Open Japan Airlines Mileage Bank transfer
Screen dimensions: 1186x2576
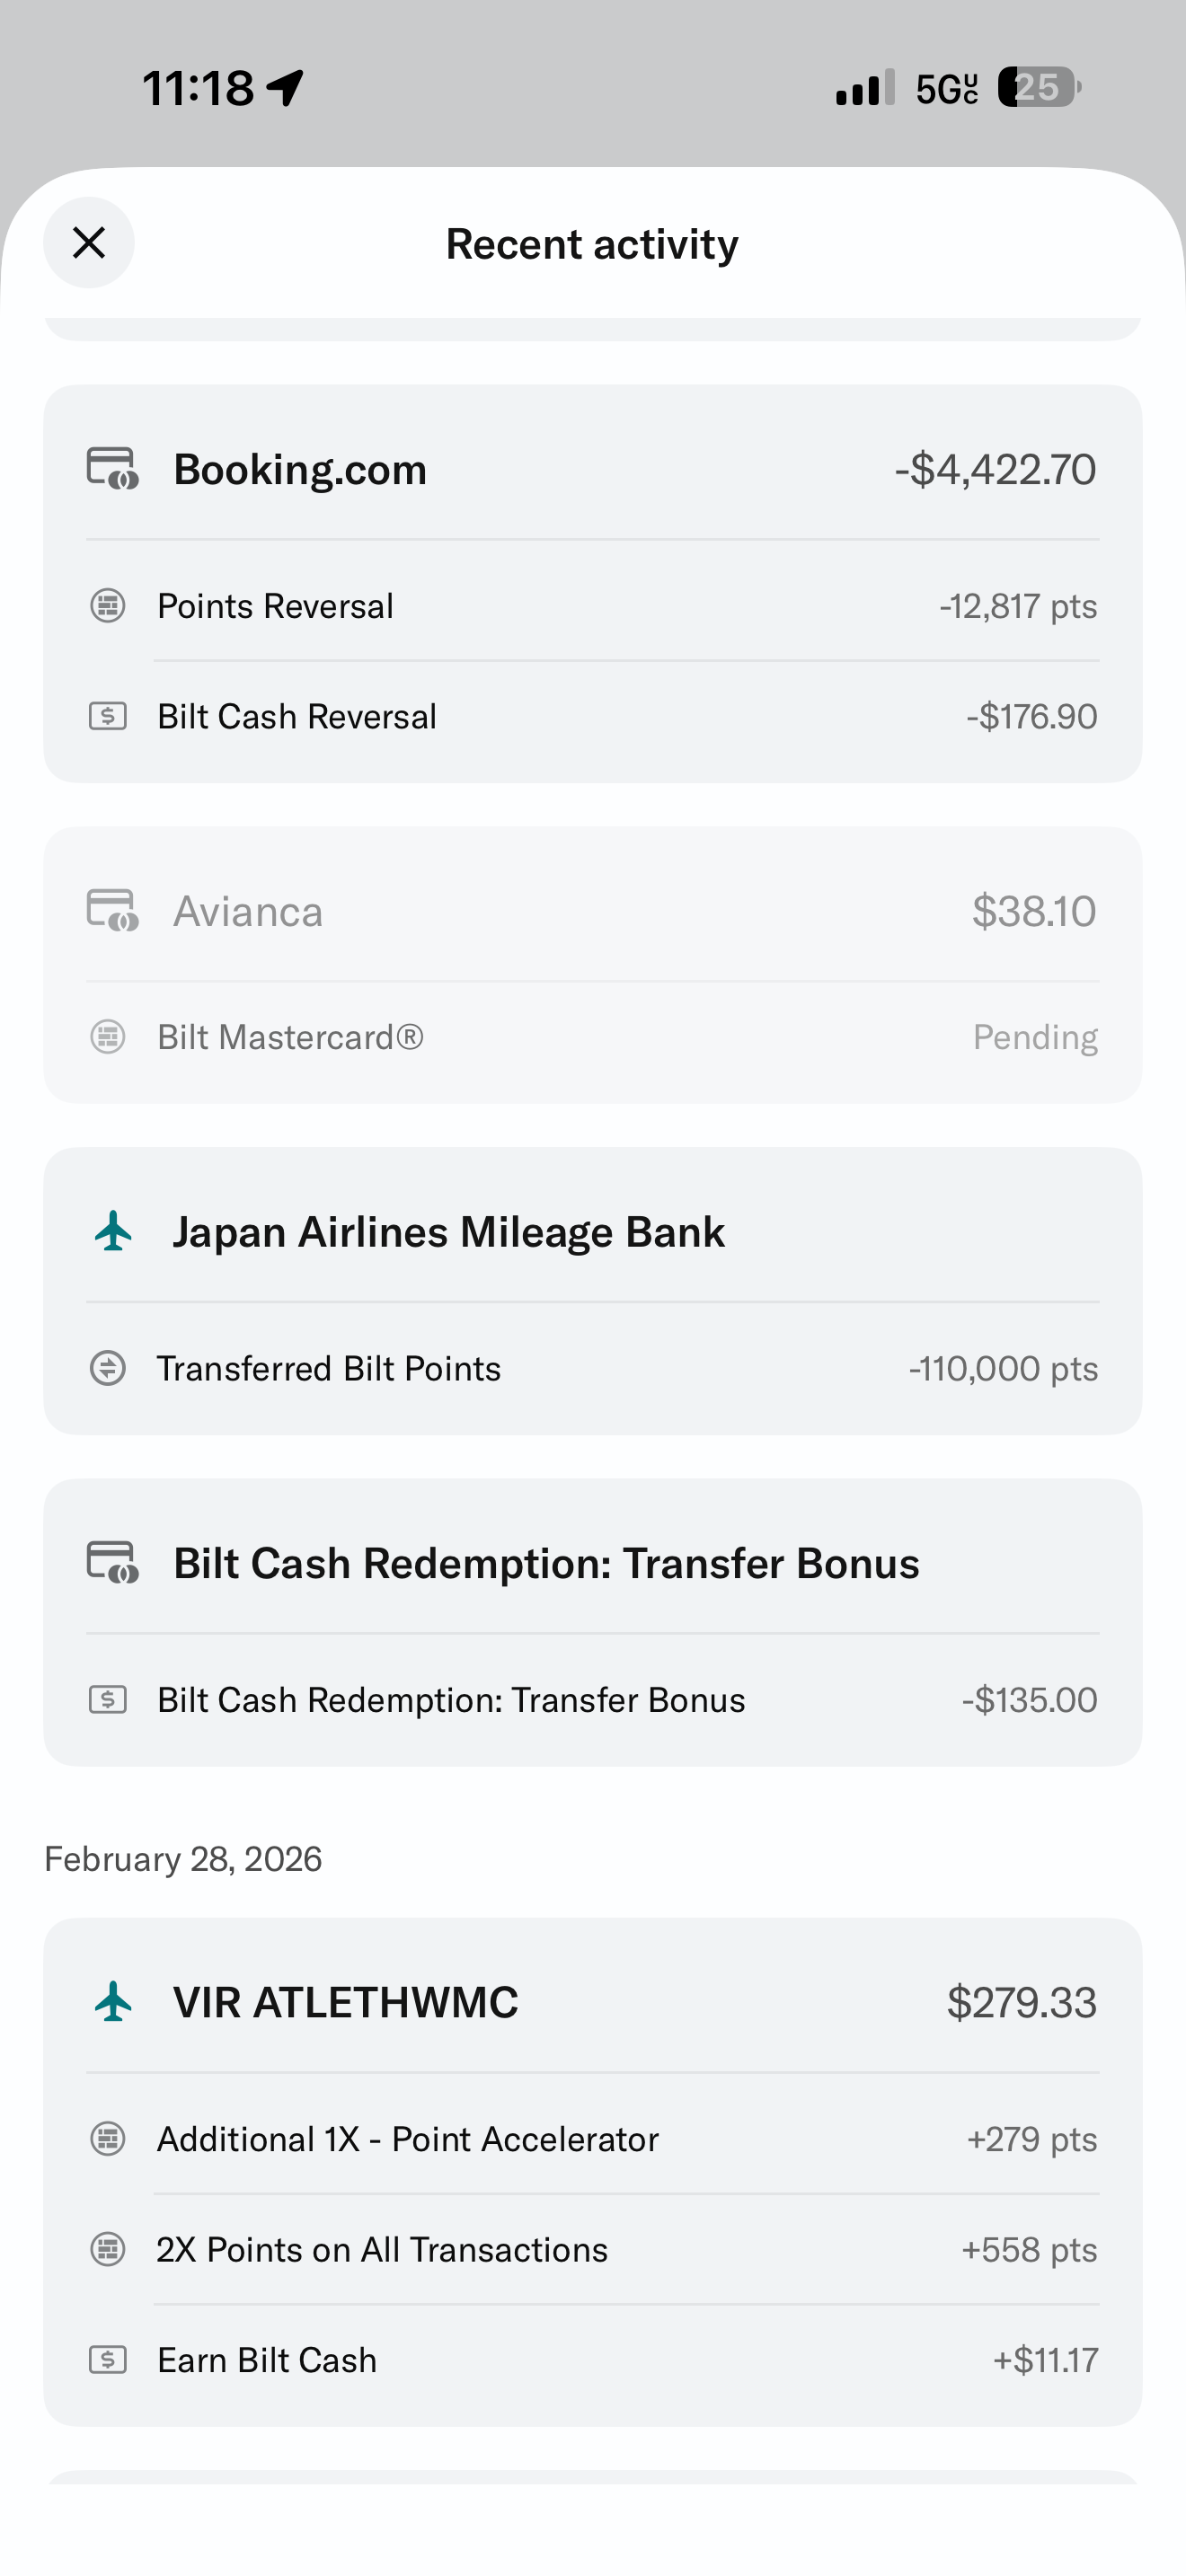[448, 1232]
